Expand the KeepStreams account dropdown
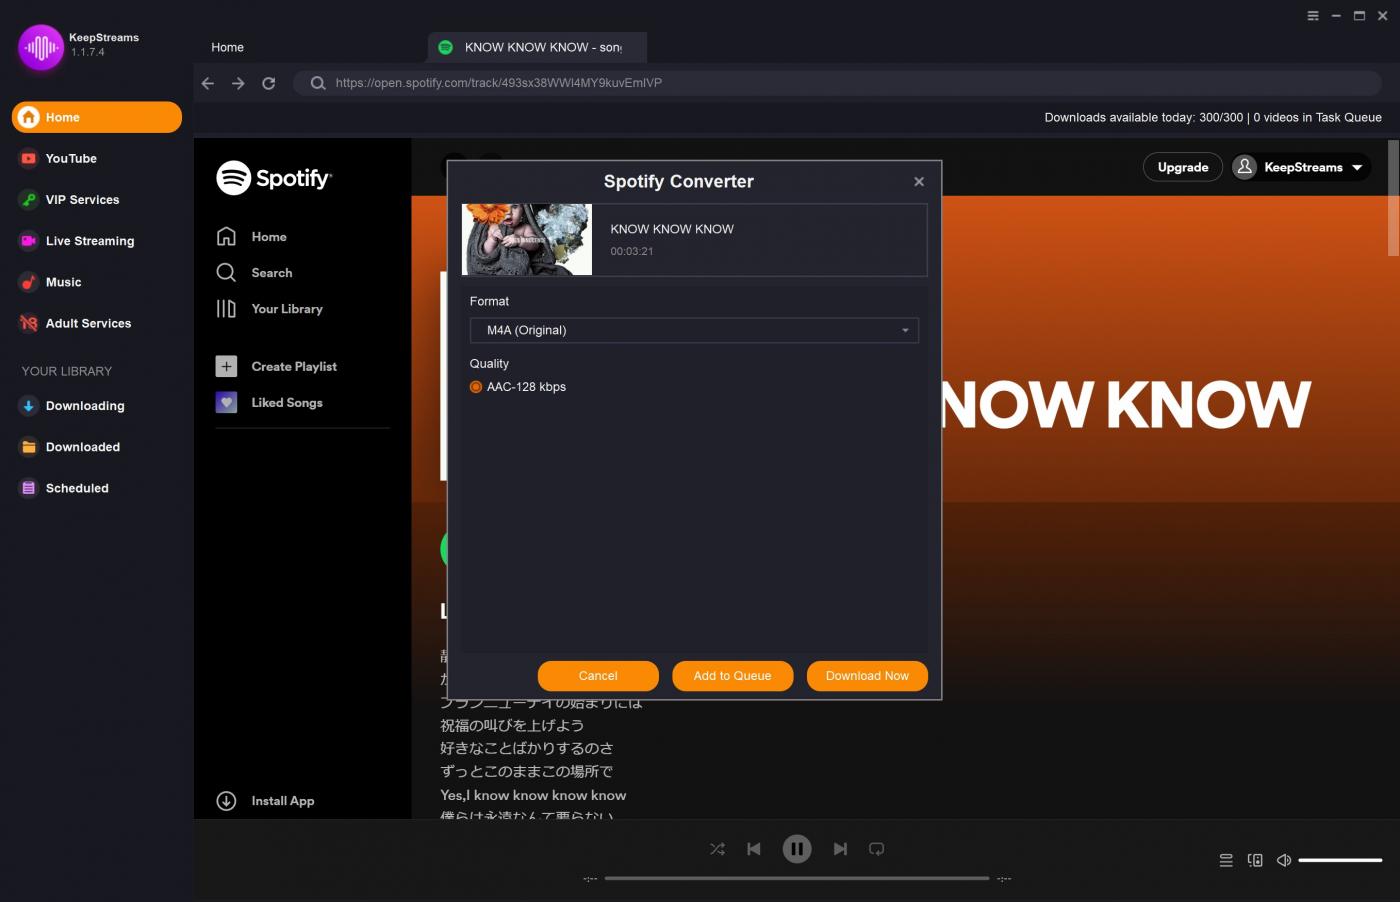1400x902 pixels. 1357,167
